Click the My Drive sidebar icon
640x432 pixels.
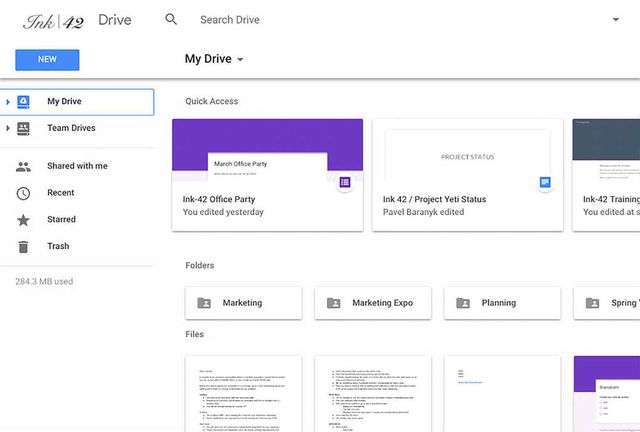tap(23, 102)
